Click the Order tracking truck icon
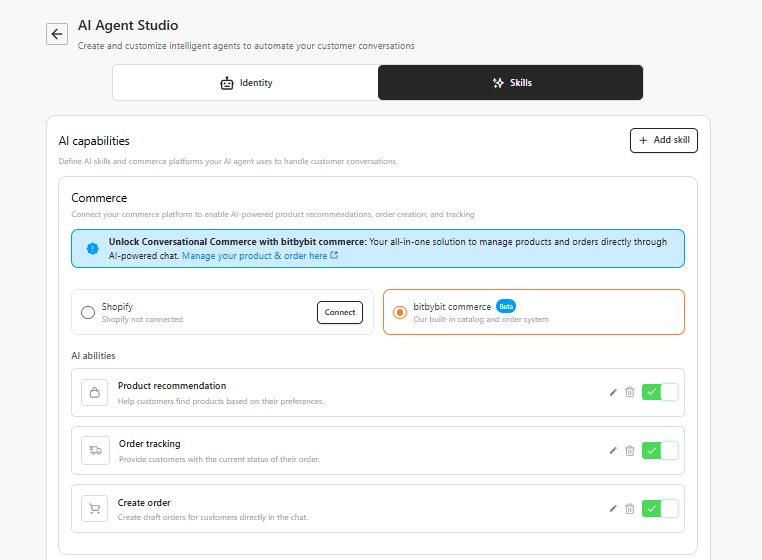 point(95,451)
